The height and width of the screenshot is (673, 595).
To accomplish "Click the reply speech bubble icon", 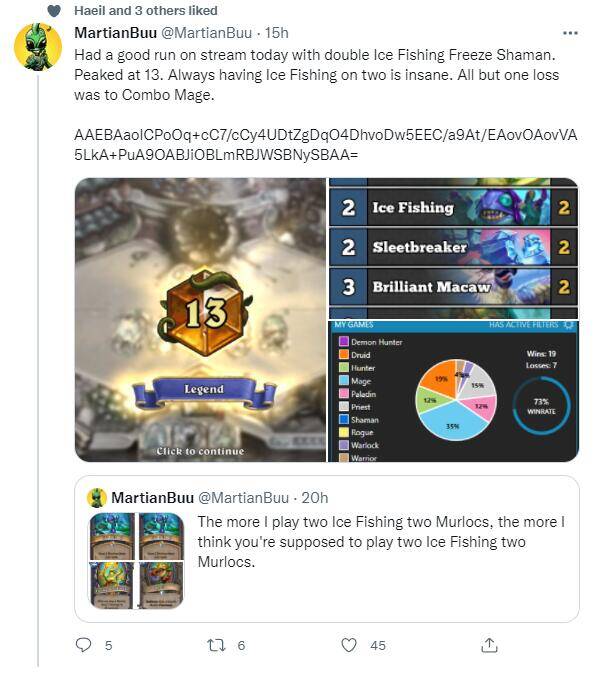I will click(83, 645).
